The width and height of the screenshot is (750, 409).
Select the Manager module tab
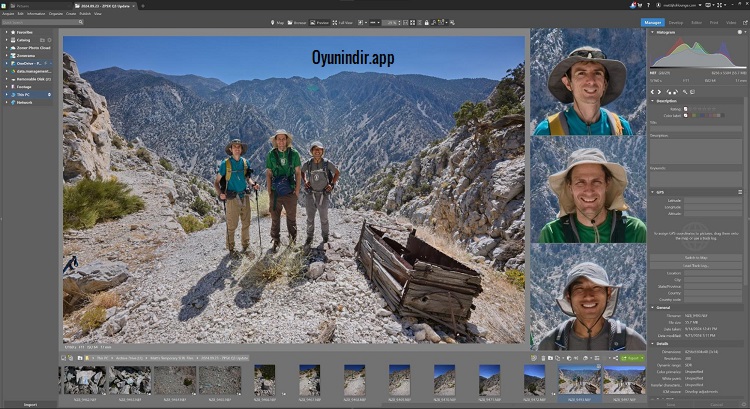(652, 22)
